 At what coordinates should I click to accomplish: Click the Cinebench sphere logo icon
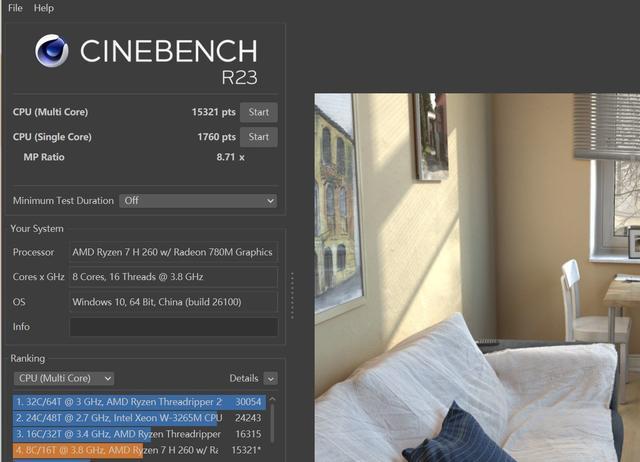[52, 51]
